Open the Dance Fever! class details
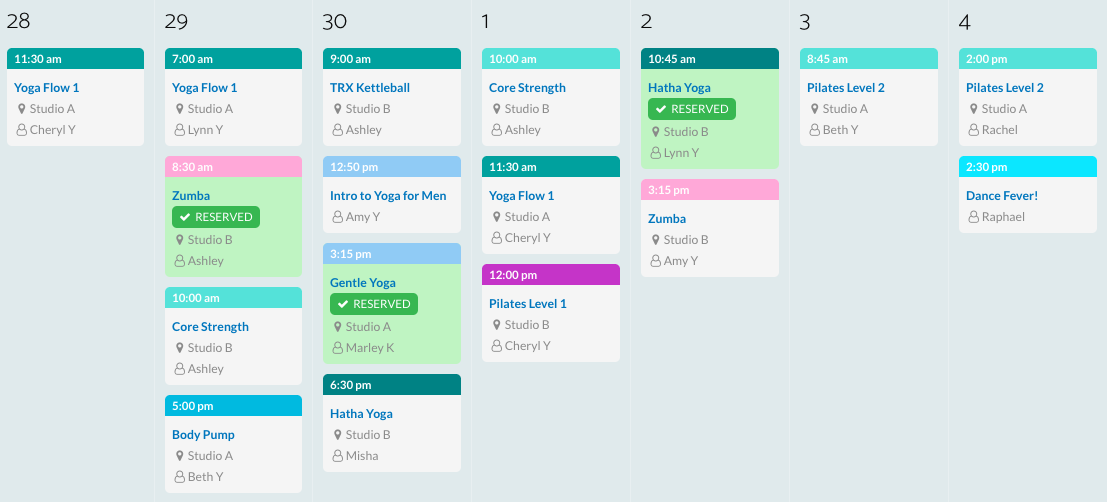 (x=1001, y=196)
